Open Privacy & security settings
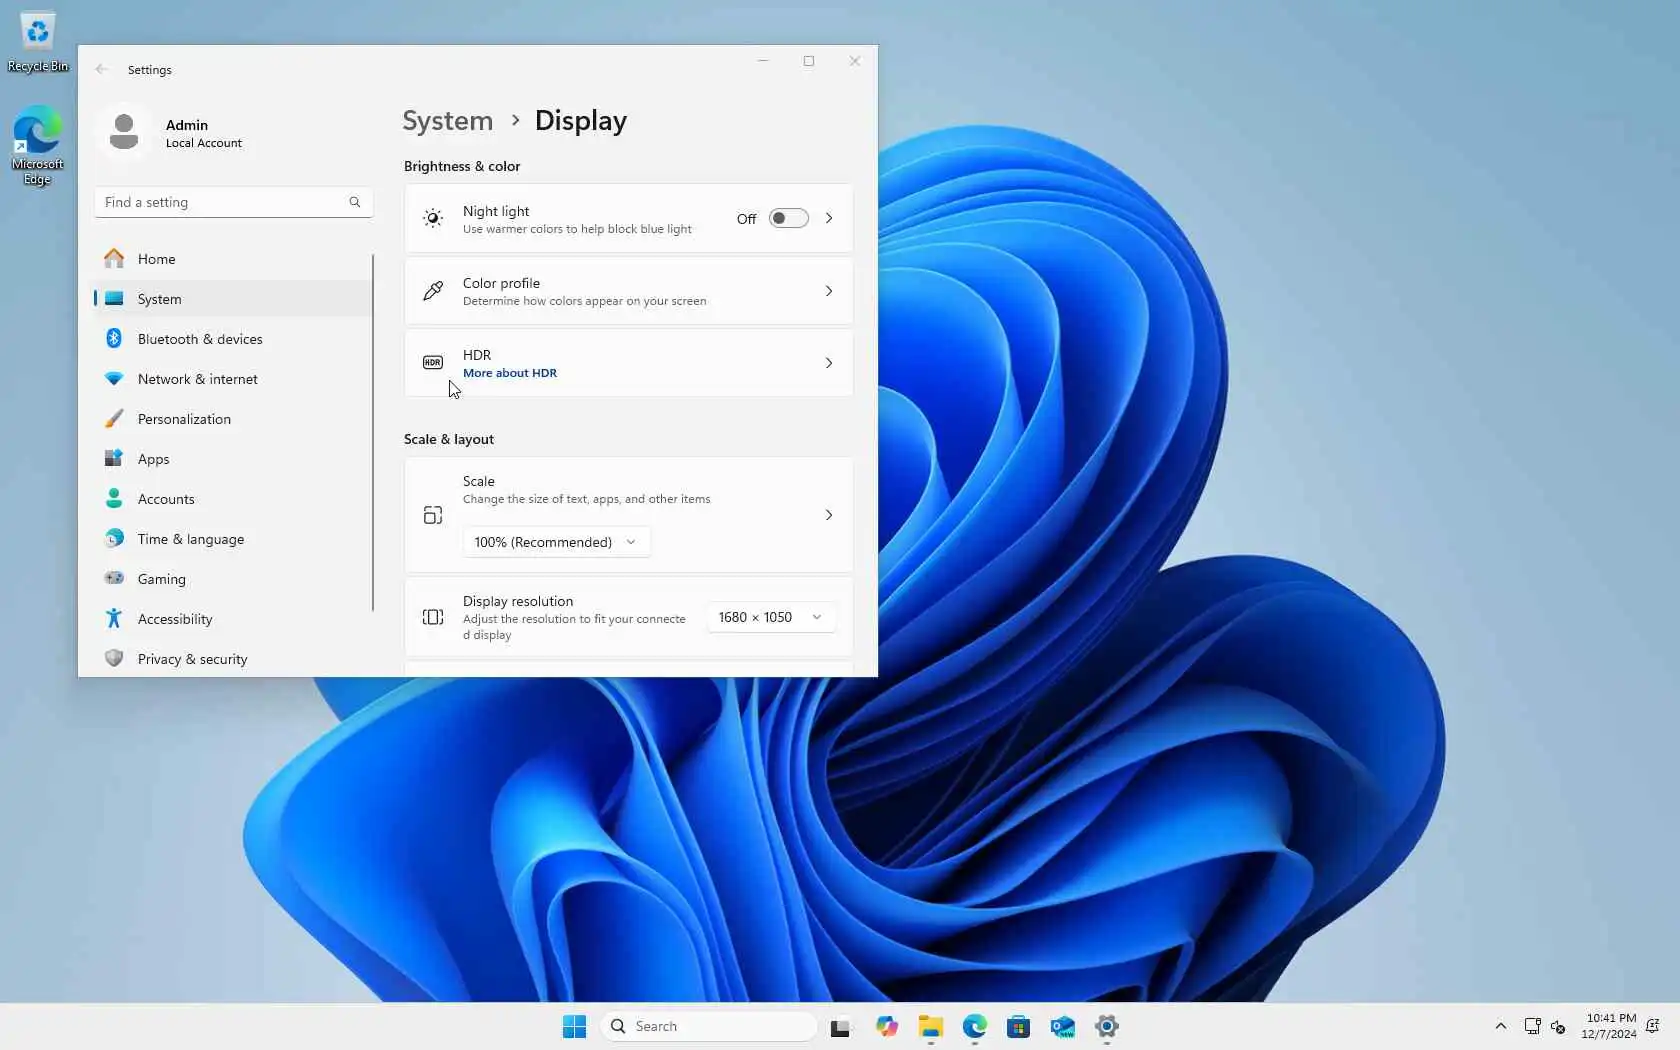1680x1050 pixels. tap(233, 659)
